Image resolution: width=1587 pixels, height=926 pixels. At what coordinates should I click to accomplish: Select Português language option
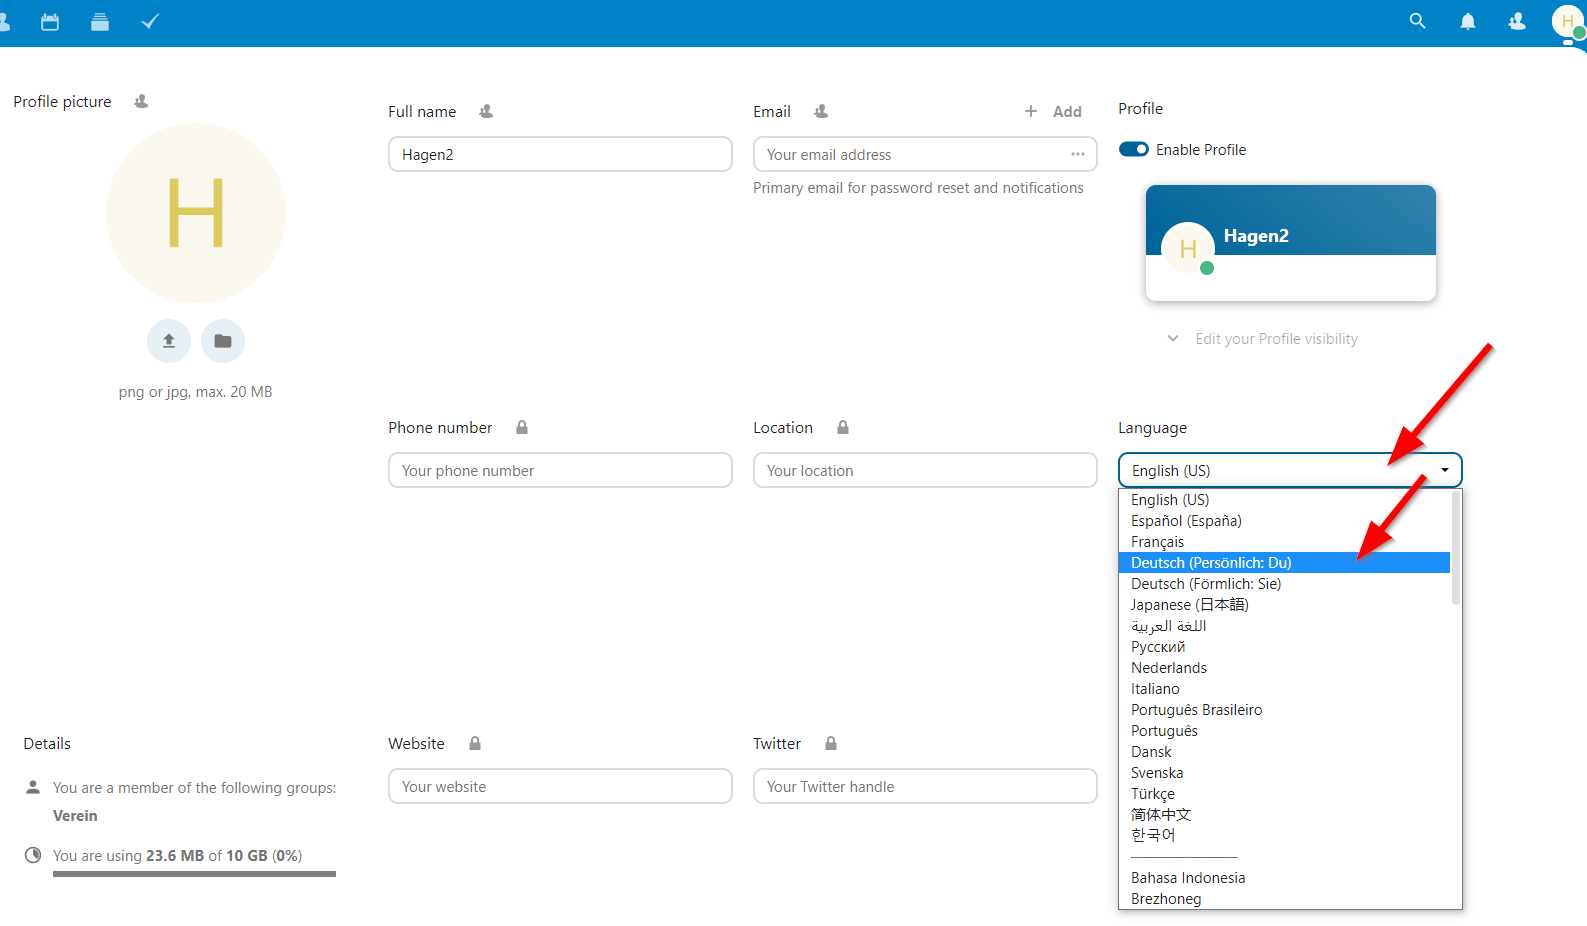[x=1284, y=731]
